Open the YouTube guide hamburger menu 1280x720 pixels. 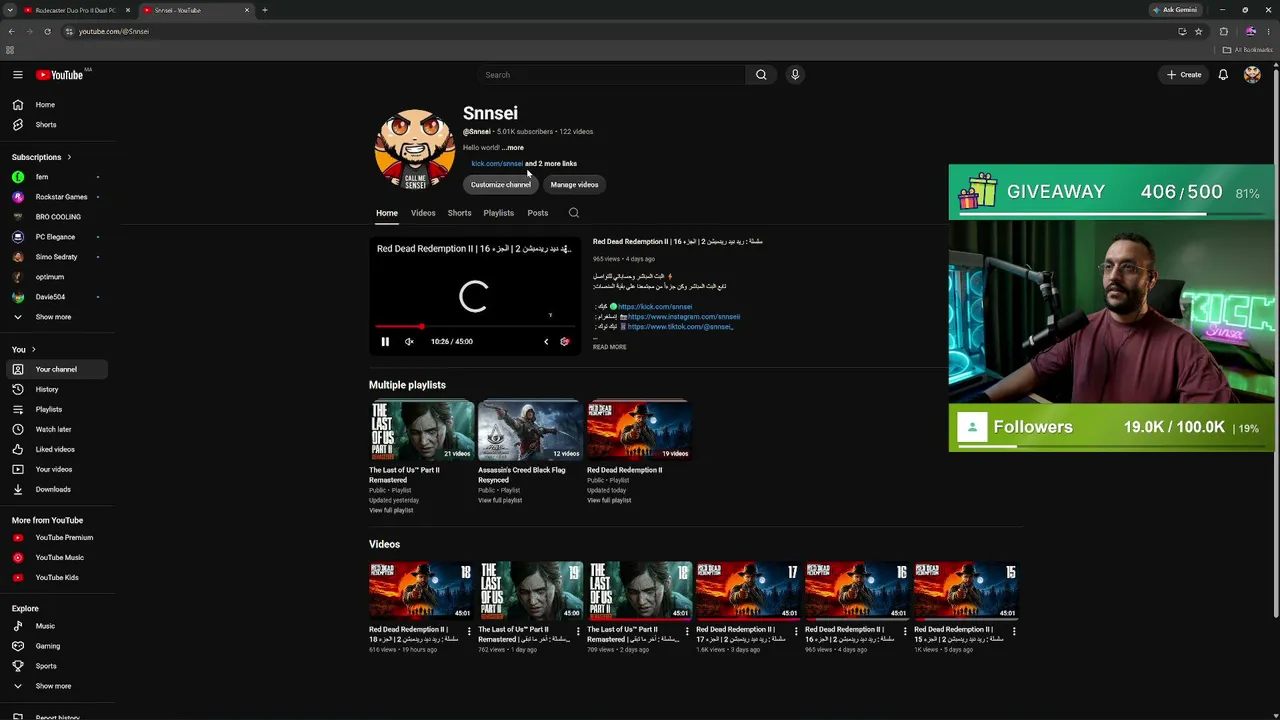[x=18, y=75]
